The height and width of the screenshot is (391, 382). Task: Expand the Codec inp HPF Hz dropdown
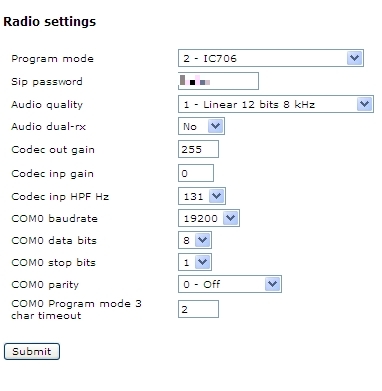[x=202, y=196]
